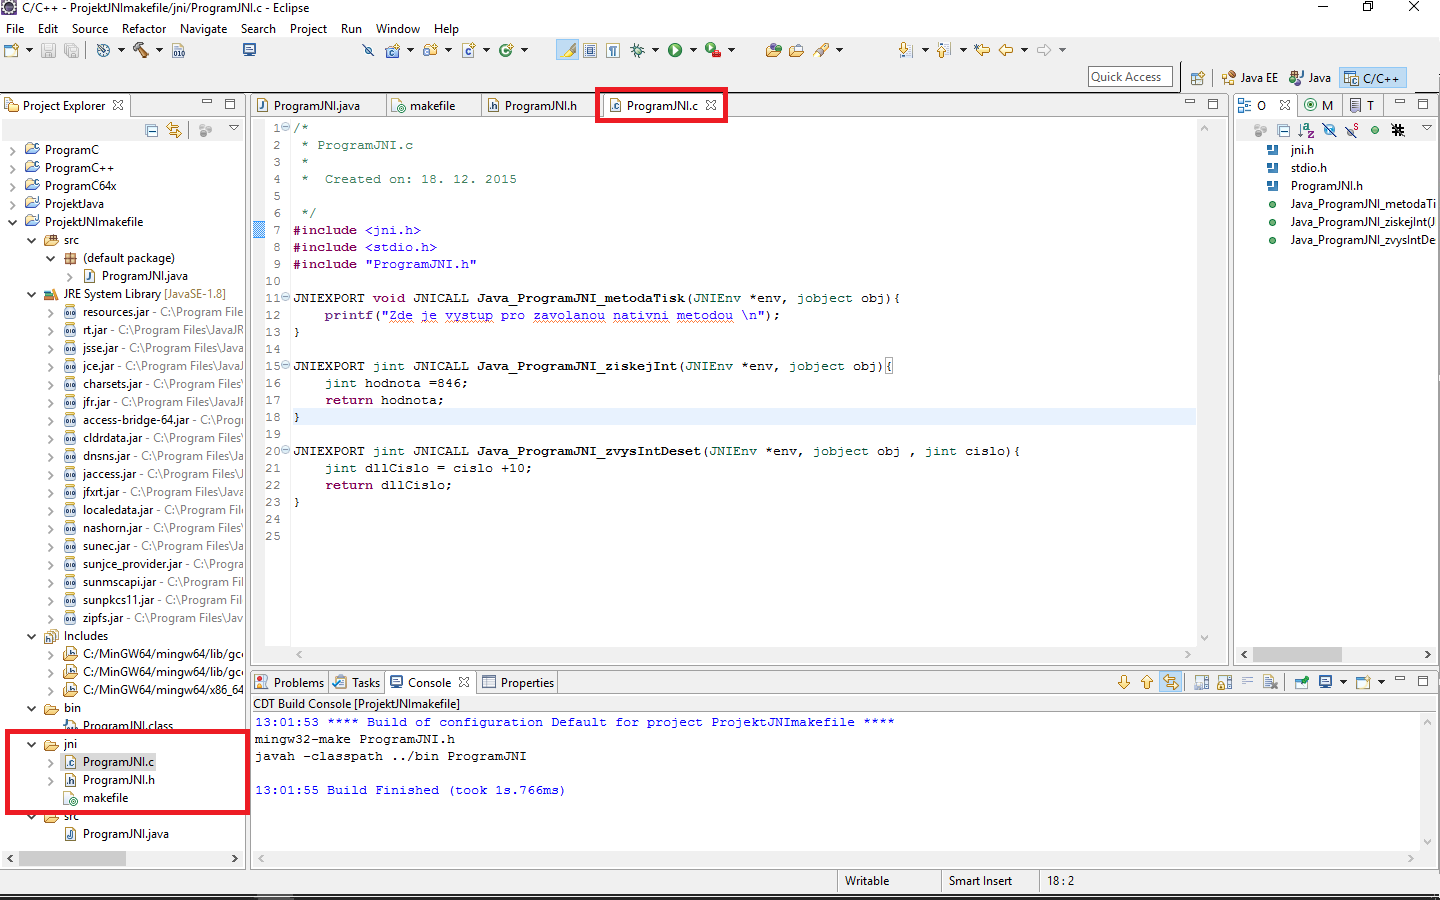Open the Refactor menu
Screen dimensions: 1440x900
[144, 28]
